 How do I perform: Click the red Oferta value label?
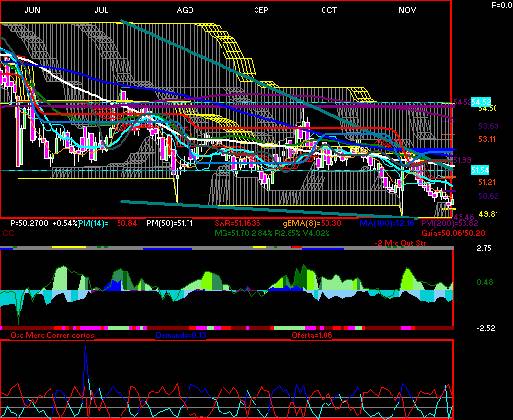[312, 335]
